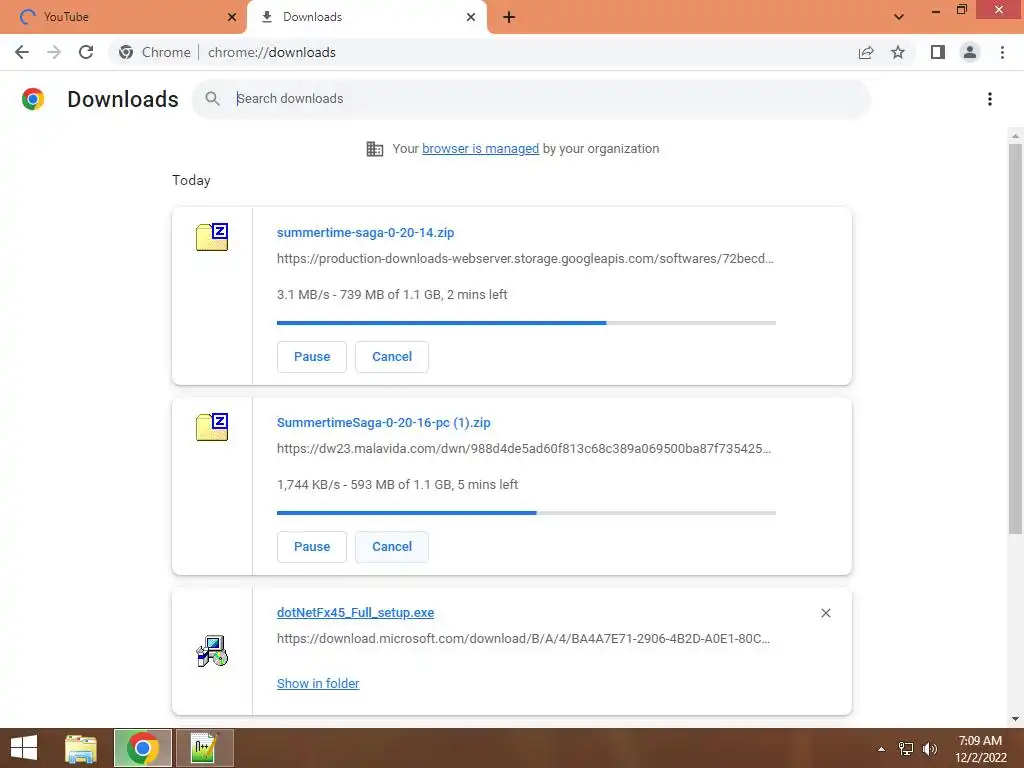Image resolution: width=1024 pixels, height=768 pixels.
Task: Open the network tray icon
Action: pos(906,749)
